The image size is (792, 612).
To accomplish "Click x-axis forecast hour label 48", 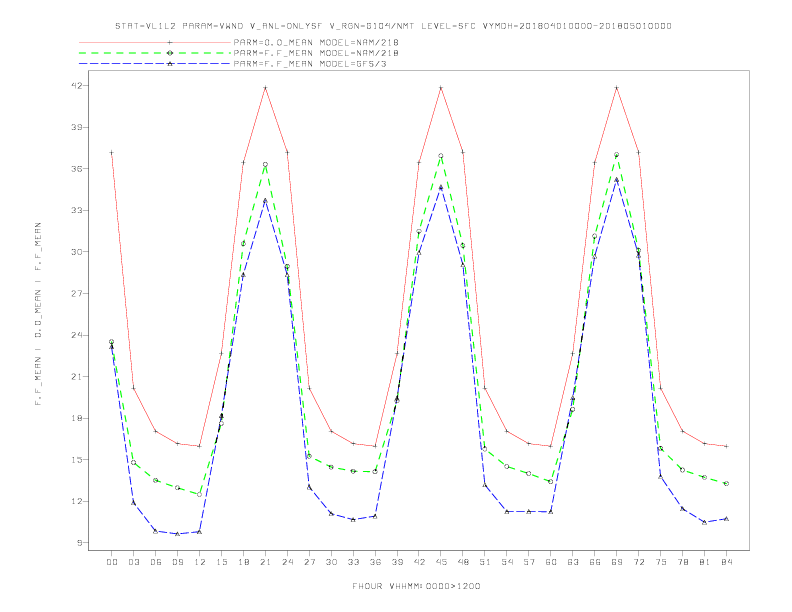I will click(x=463, y=562).
